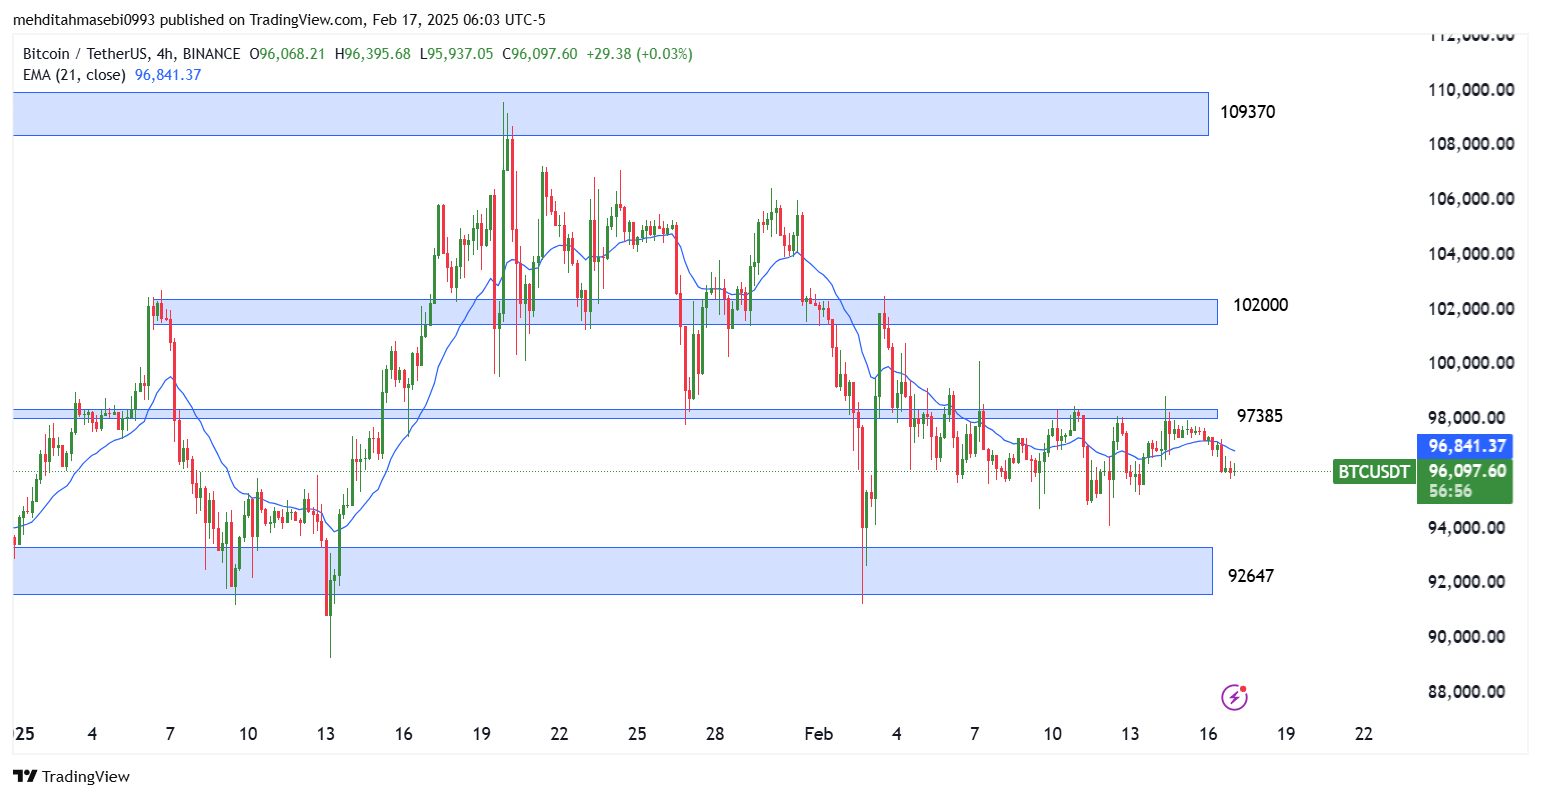This screenshot has height=798, width=1541.
Task: Click the TradingView logo at bottom left
Action: [71, 776]
